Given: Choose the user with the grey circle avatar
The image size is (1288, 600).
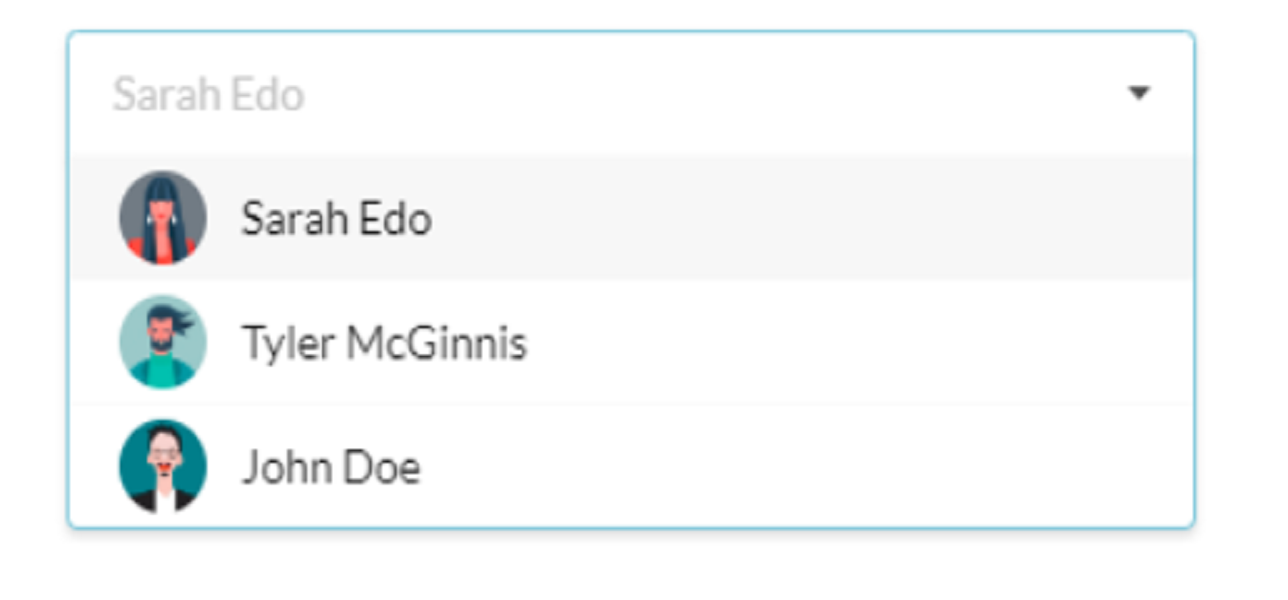Looking at the screenshot, I should pyautogui.click(x=631, y=218).
